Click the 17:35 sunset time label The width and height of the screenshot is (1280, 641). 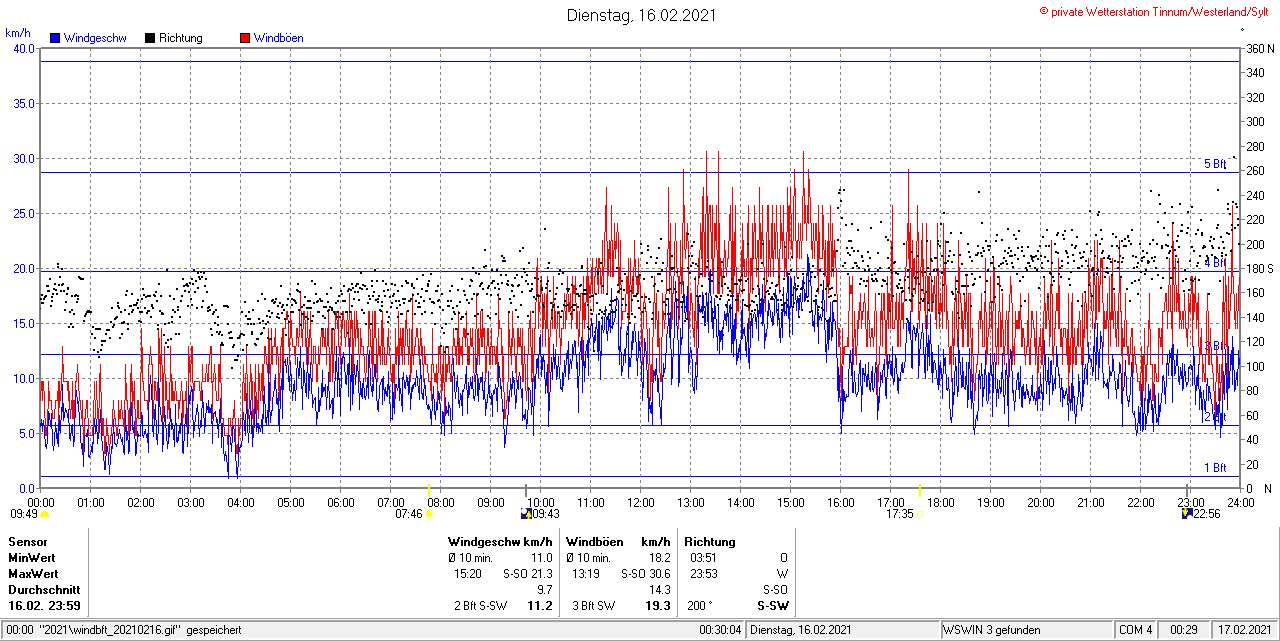point(900,514)
